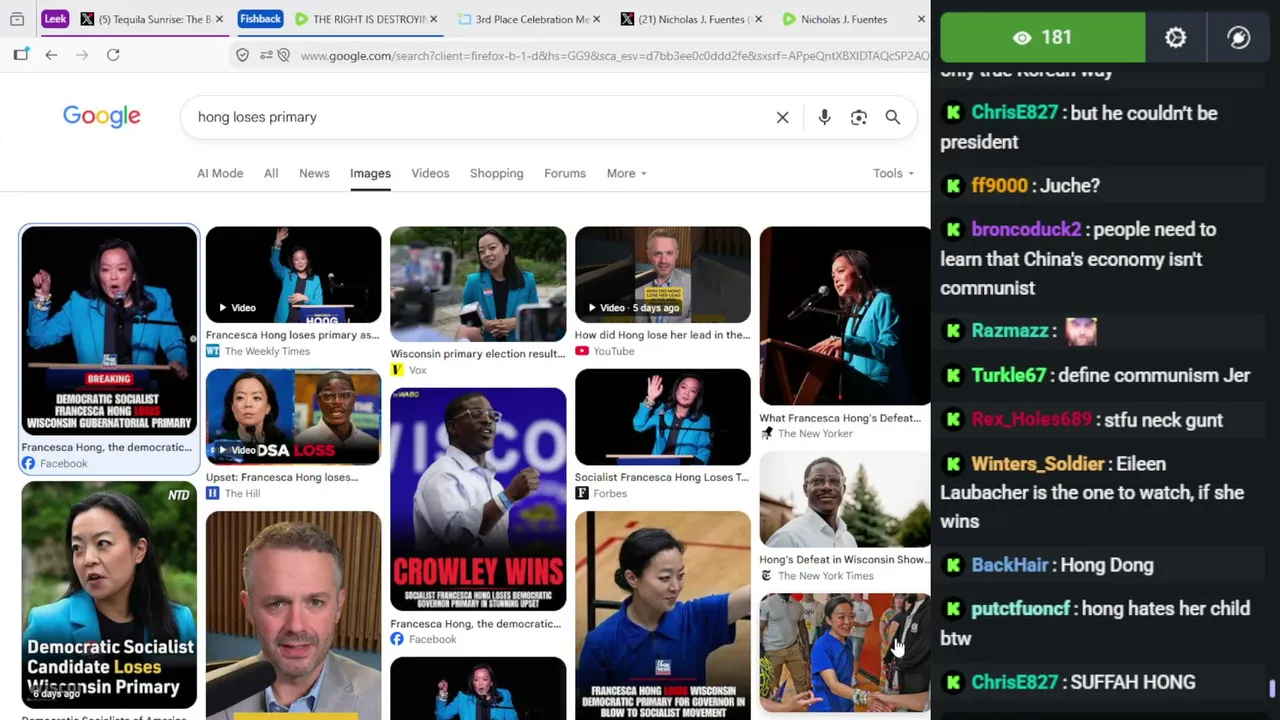The width and height of the screenshot is (1280, 720).
Task: Switch to the Forums results tab
Action: click(565, 173)
